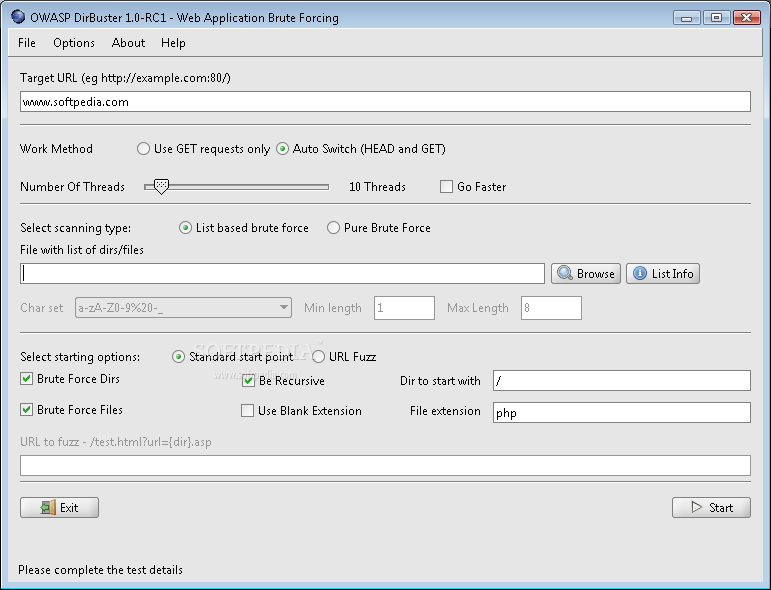Click the URL to fuzz input field

[385, 466]
